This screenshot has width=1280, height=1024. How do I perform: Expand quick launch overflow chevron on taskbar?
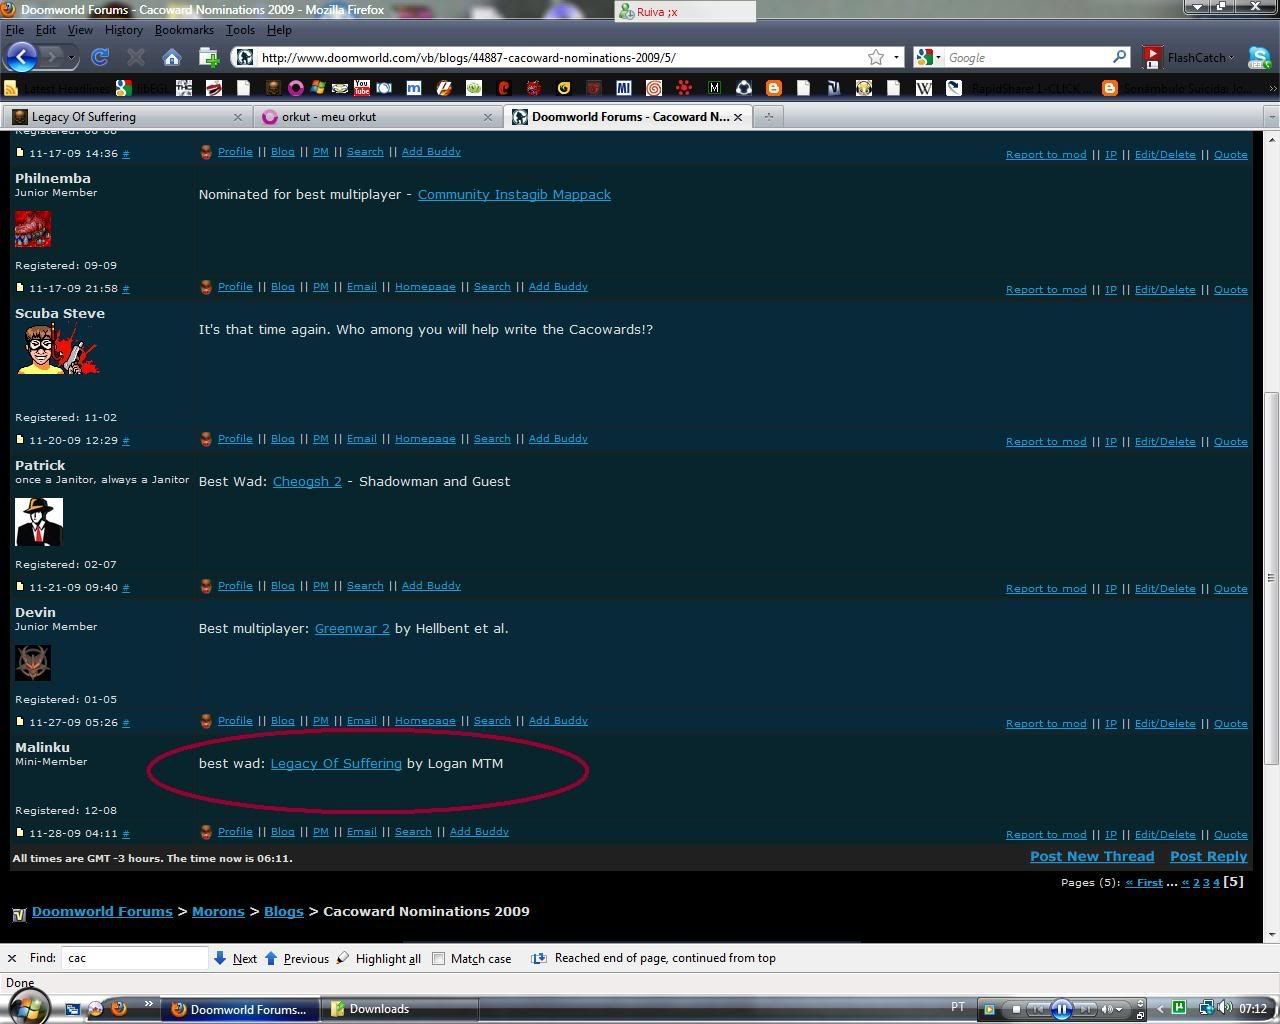[x=149, y=1003]
